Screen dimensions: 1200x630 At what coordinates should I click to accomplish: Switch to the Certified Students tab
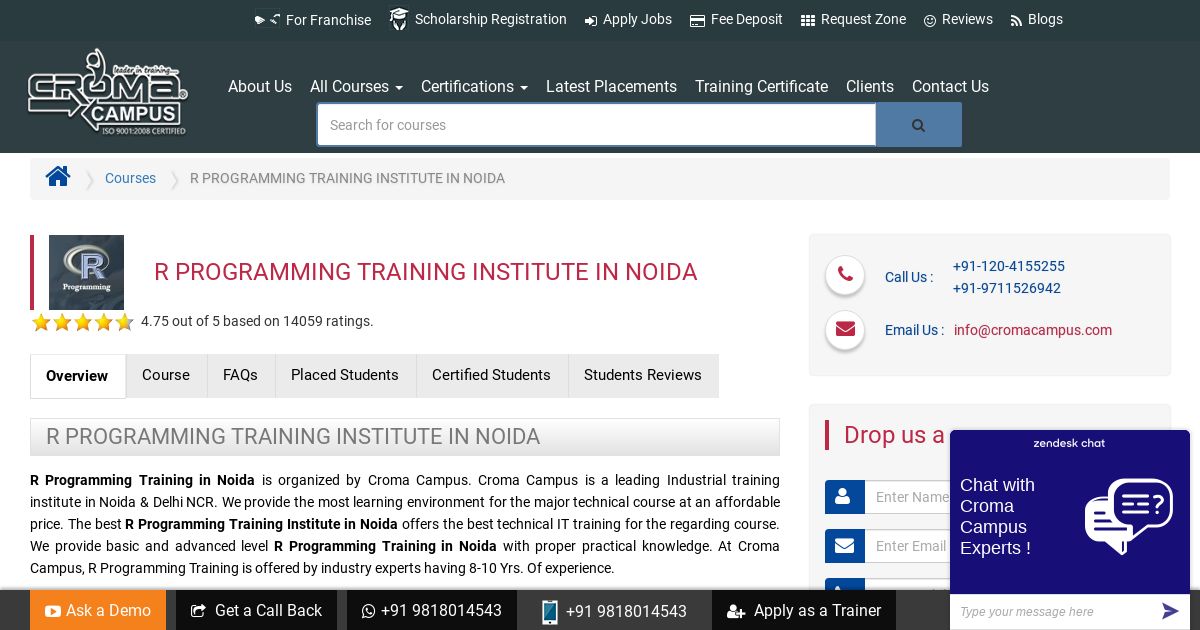(491, 375)
